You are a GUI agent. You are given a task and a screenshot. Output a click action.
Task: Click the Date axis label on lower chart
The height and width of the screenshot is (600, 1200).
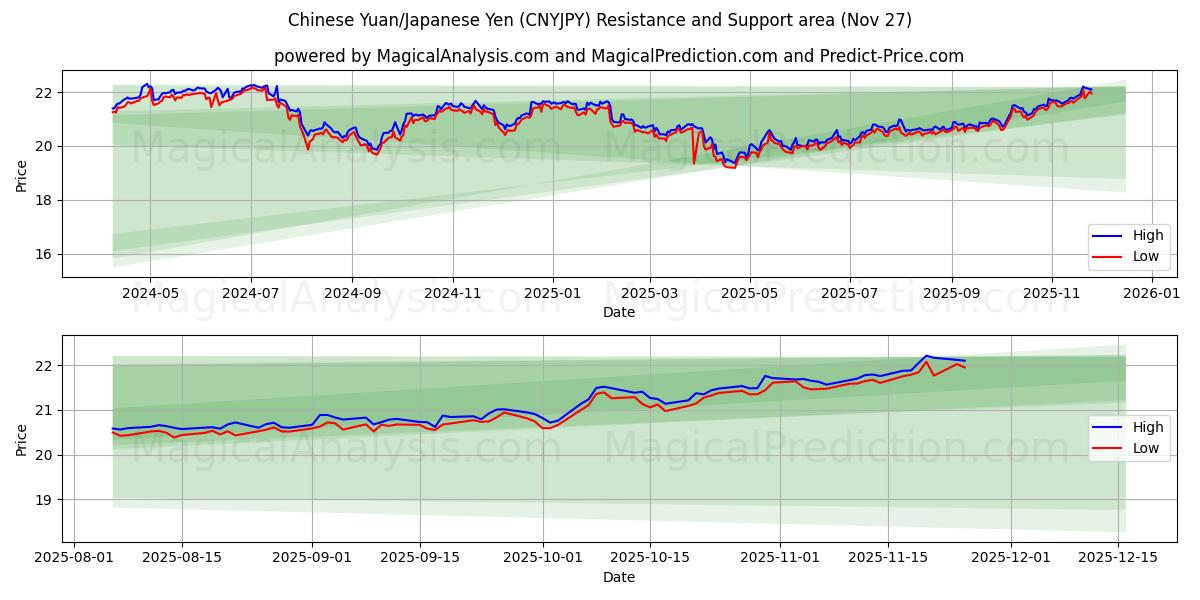click(621, 577)
